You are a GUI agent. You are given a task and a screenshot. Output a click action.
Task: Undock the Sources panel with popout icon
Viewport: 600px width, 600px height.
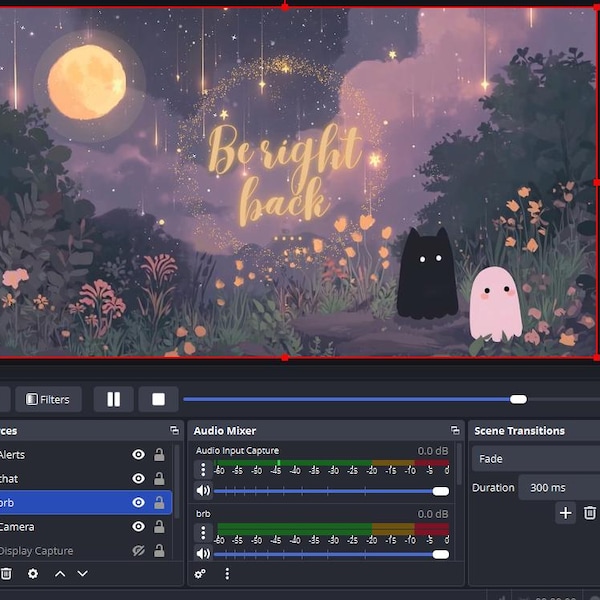pos(174,430)
